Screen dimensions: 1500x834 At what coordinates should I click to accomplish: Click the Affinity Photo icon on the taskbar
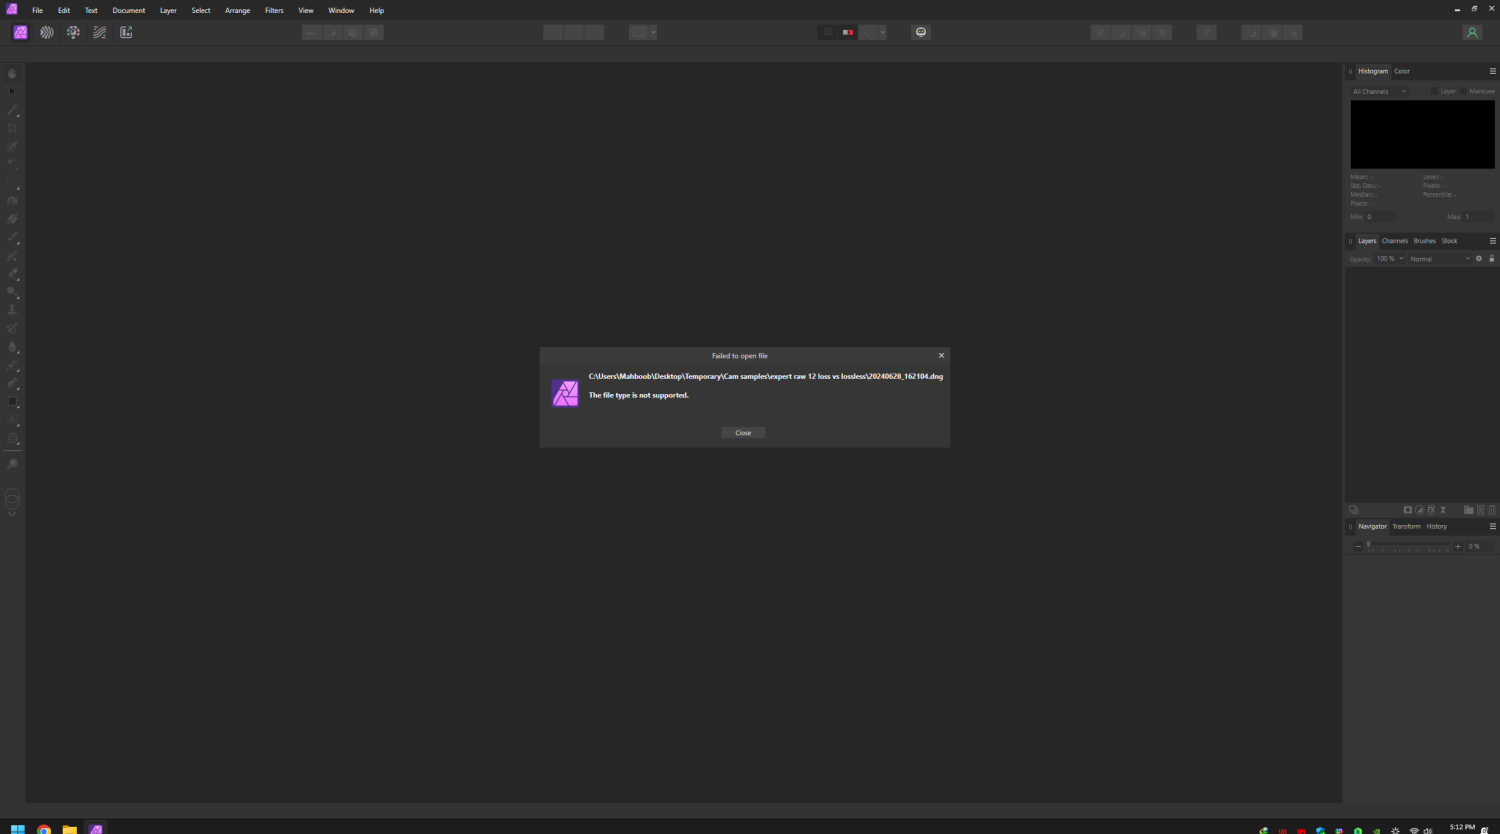coord(95,828)
